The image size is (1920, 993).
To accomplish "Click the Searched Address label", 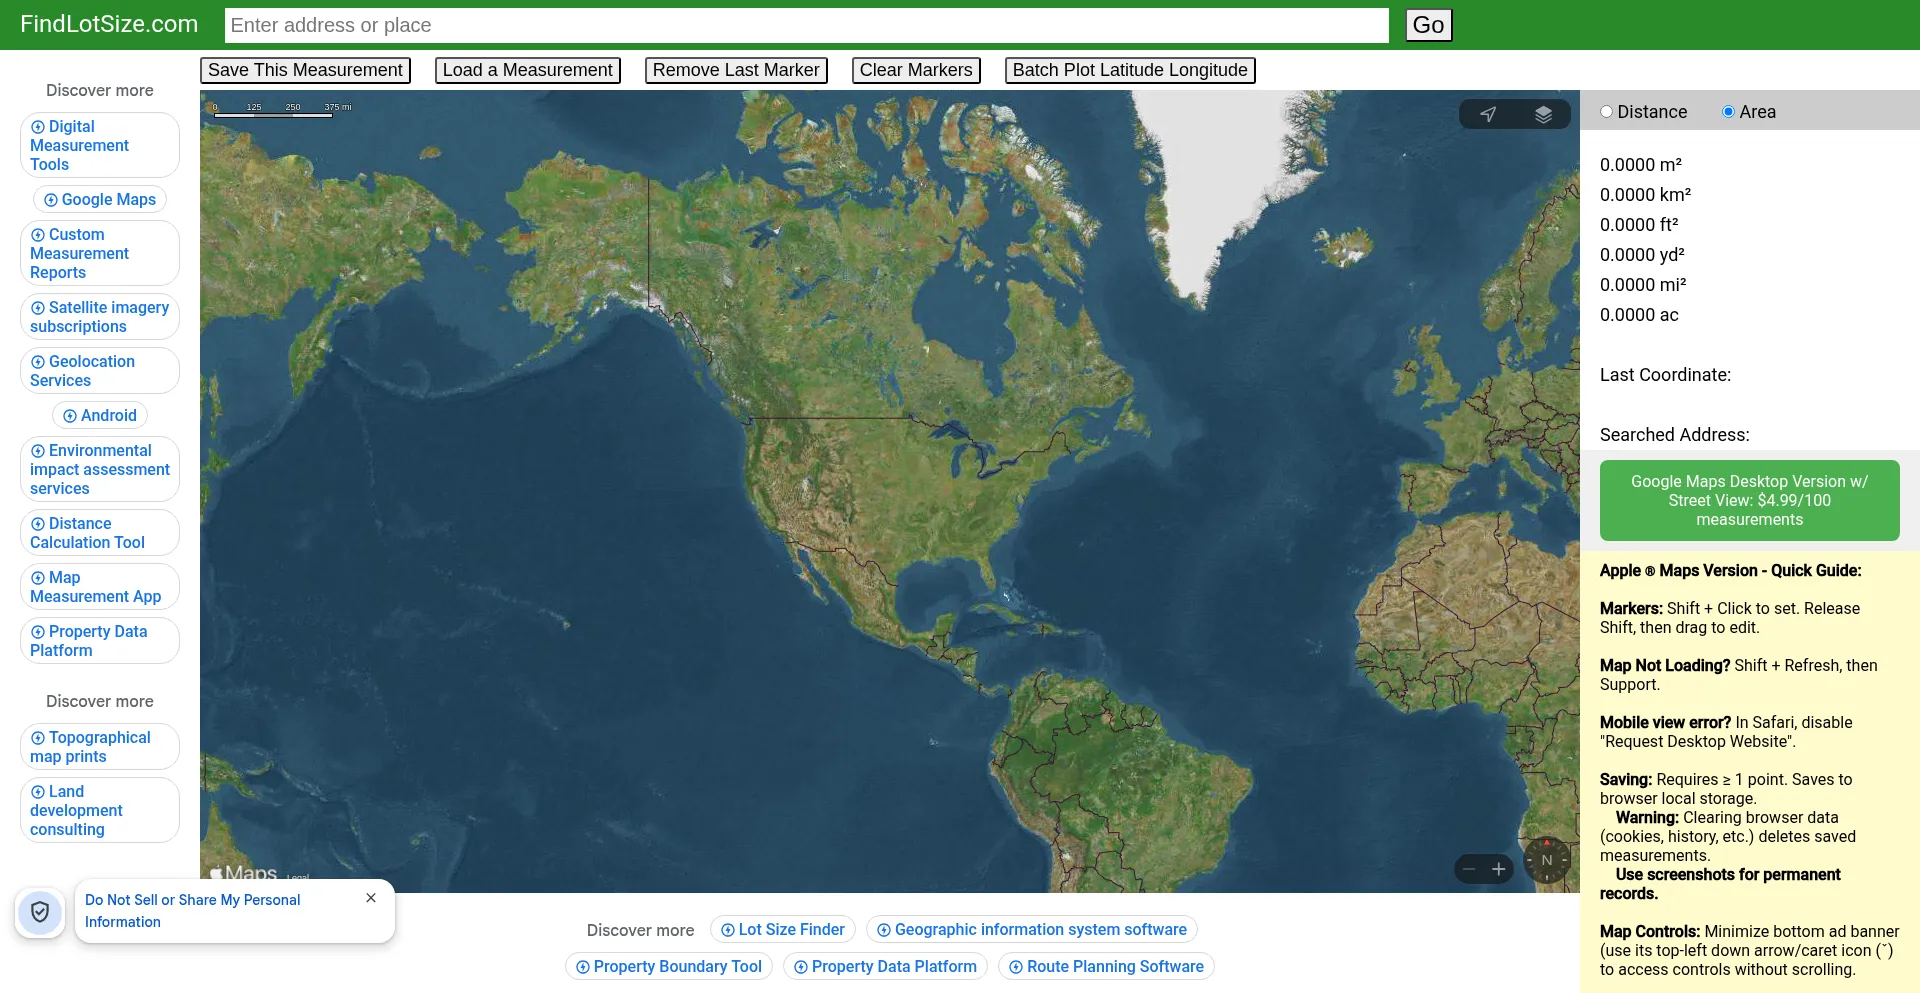I will point(1675,435).
